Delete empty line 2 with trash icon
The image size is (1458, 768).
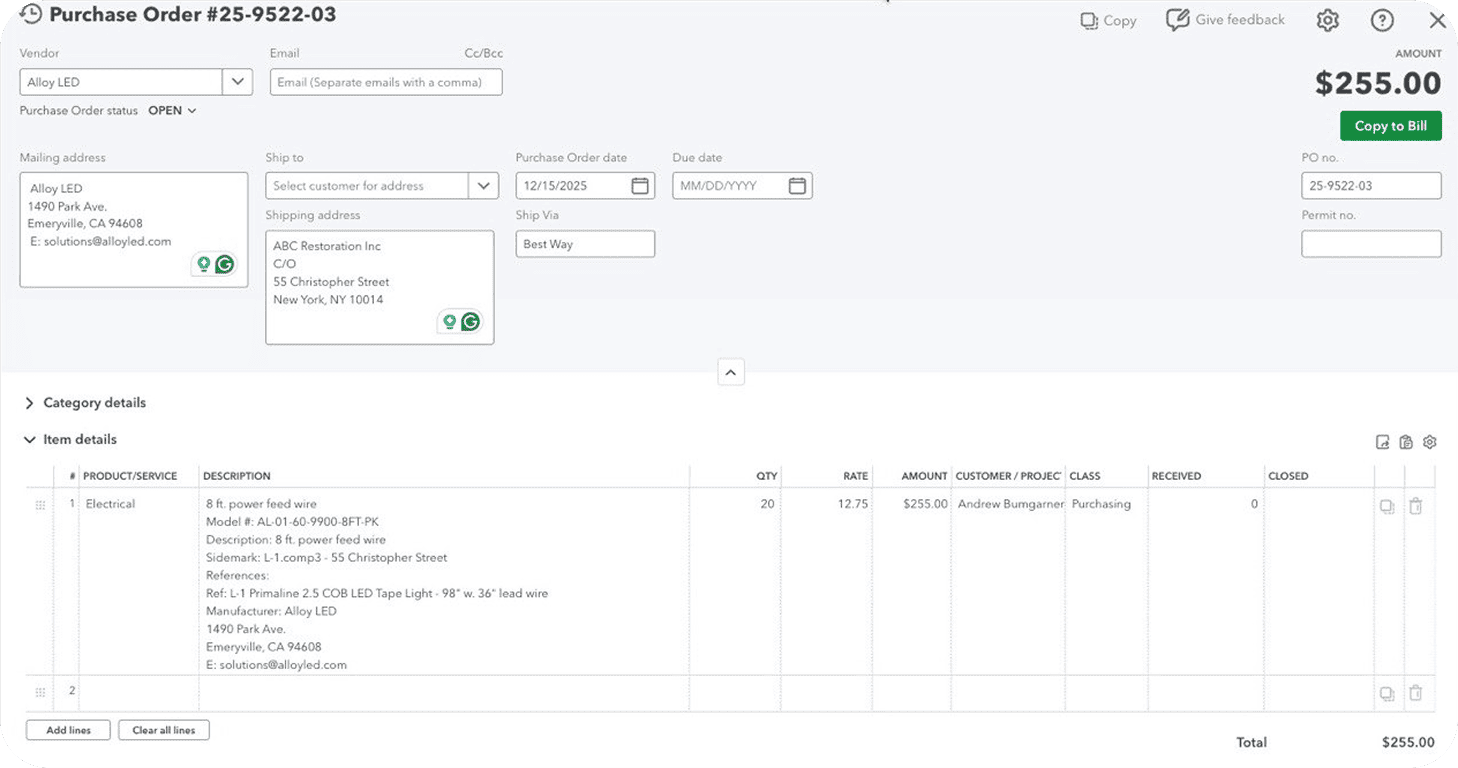click(x=1416, y=693)
